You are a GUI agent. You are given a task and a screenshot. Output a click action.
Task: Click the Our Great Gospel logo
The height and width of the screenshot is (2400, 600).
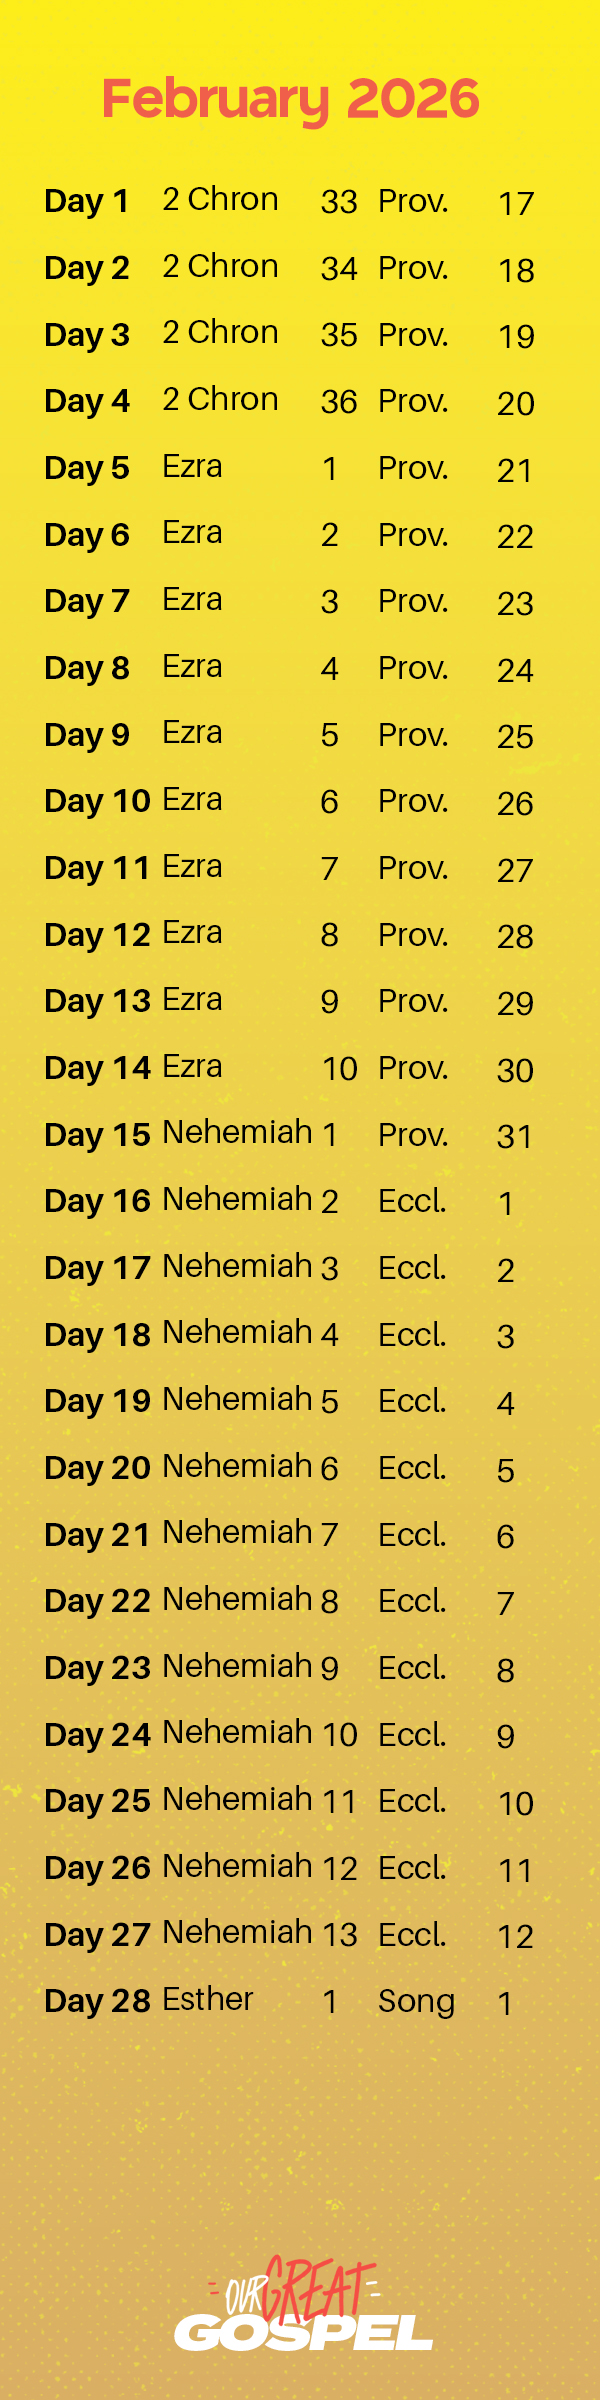point(303,2305)
